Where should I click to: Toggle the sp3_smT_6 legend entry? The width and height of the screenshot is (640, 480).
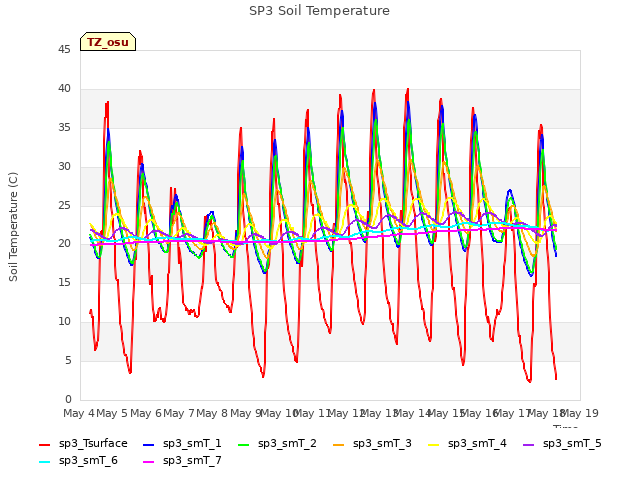point(78,461)
